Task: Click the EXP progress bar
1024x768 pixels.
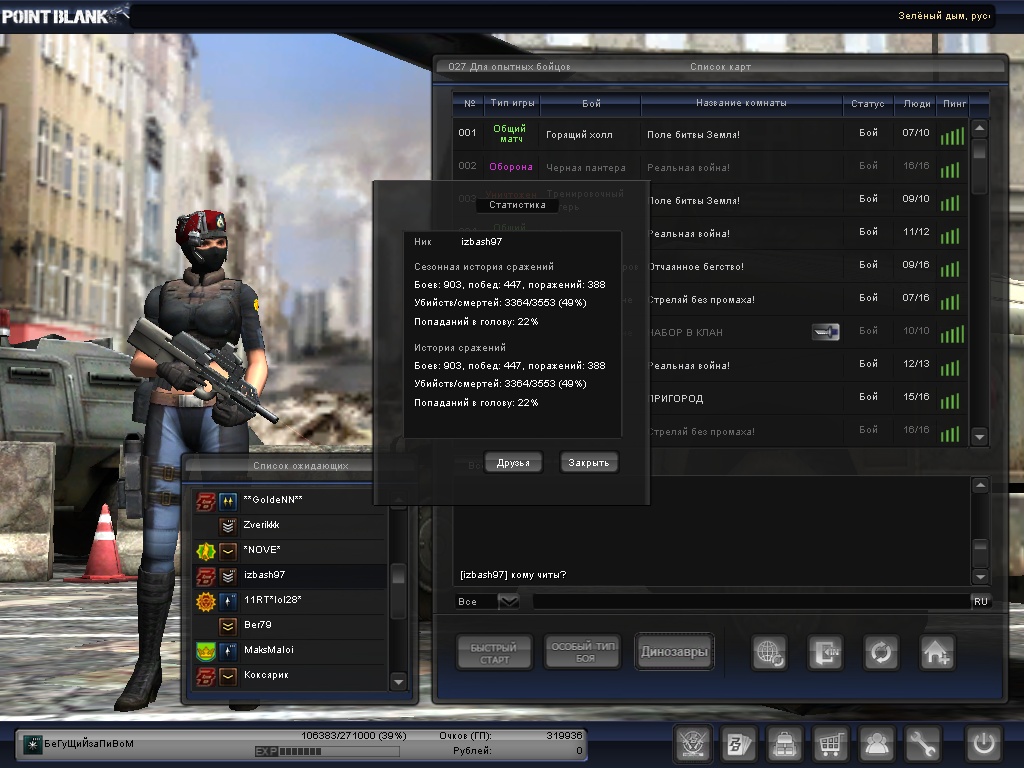Action: 327,752
